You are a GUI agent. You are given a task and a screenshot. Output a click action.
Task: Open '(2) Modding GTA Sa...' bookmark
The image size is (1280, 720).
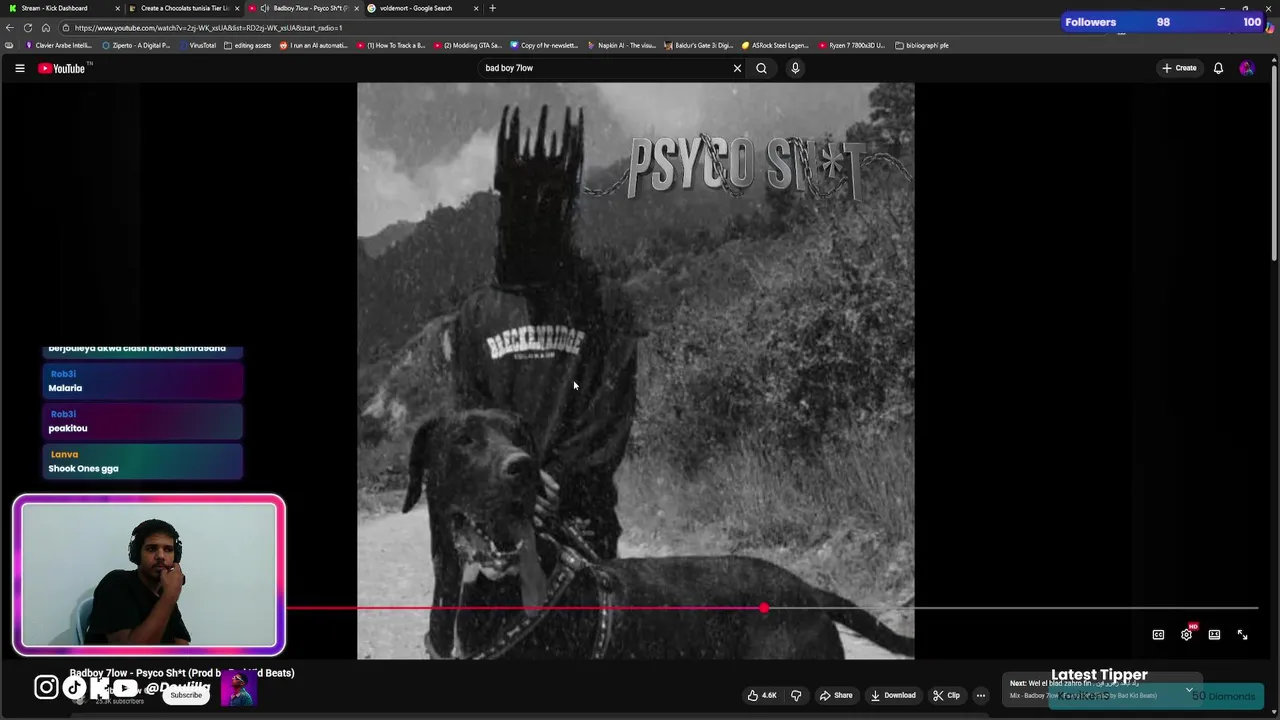point(468,45)
